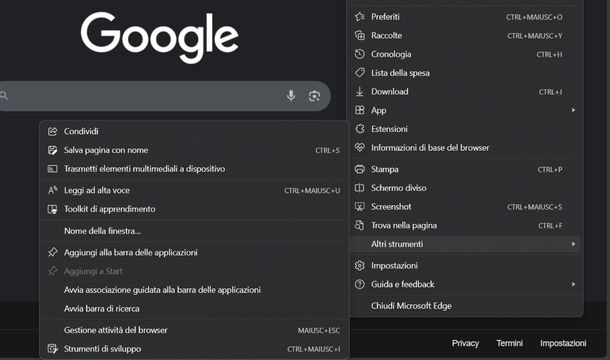Image resolution: width=610 pixels, height=360 pixels.
Task: Click the browser essentials heart icon
Action: [x=360, y=148]
